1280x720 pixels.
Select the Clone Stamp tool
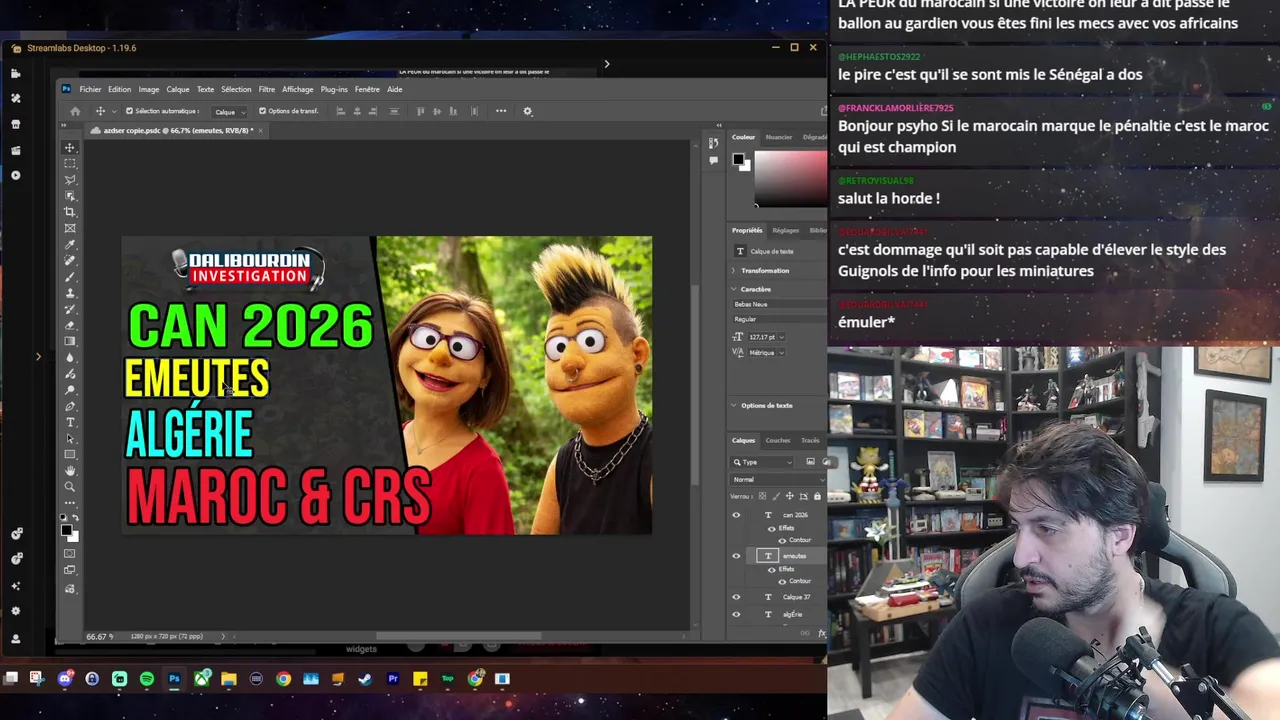point(70,293)
